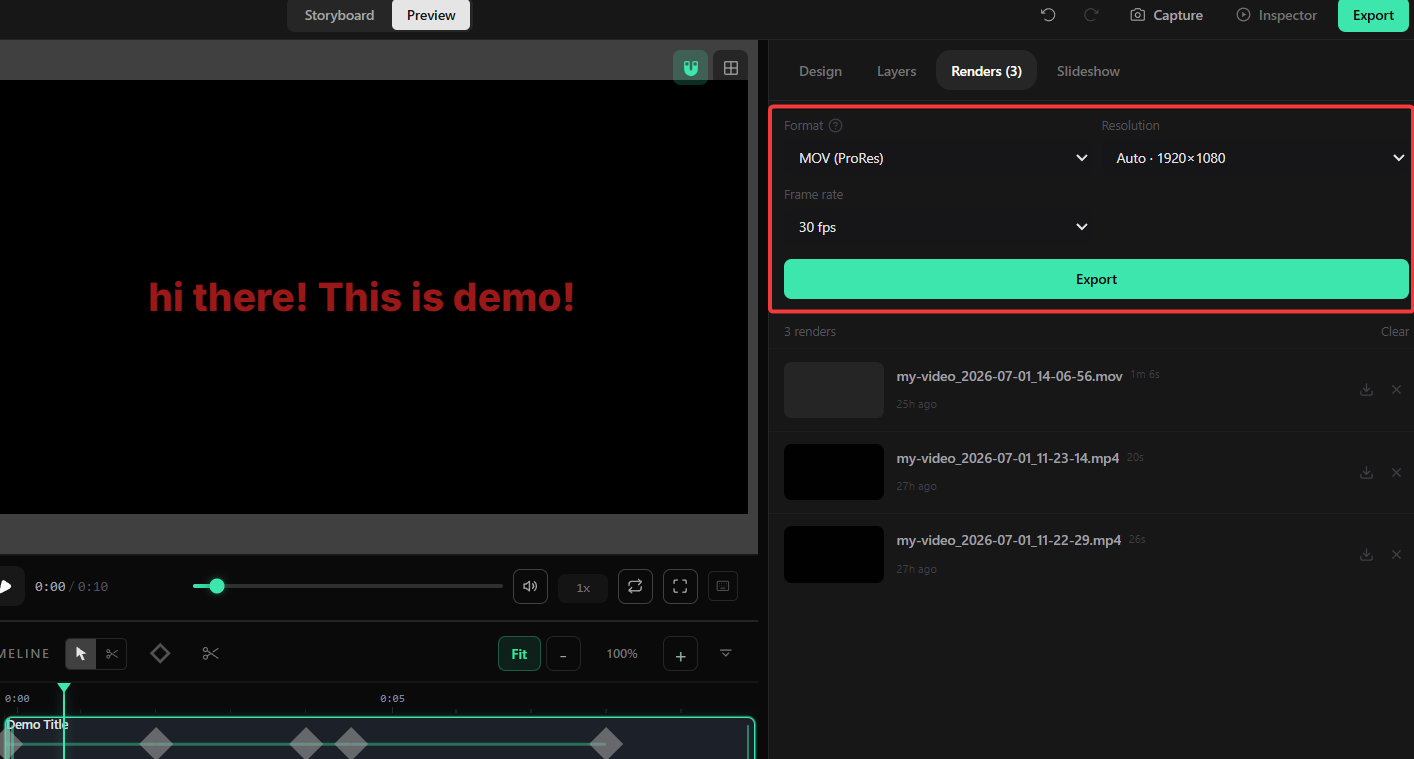Open the Format dropdown MOV (ProRes)
This screenshot has width=1414, height=759.
939,158
